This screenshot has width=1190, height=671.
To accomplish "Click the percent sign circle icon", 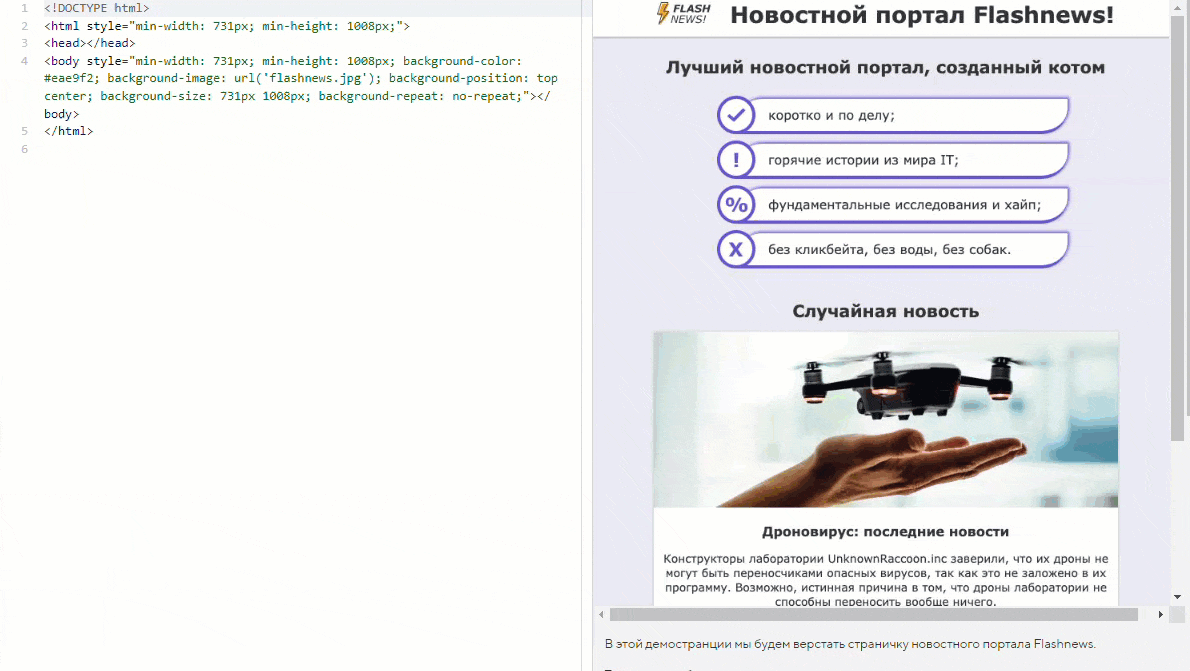I will point(736,205).
